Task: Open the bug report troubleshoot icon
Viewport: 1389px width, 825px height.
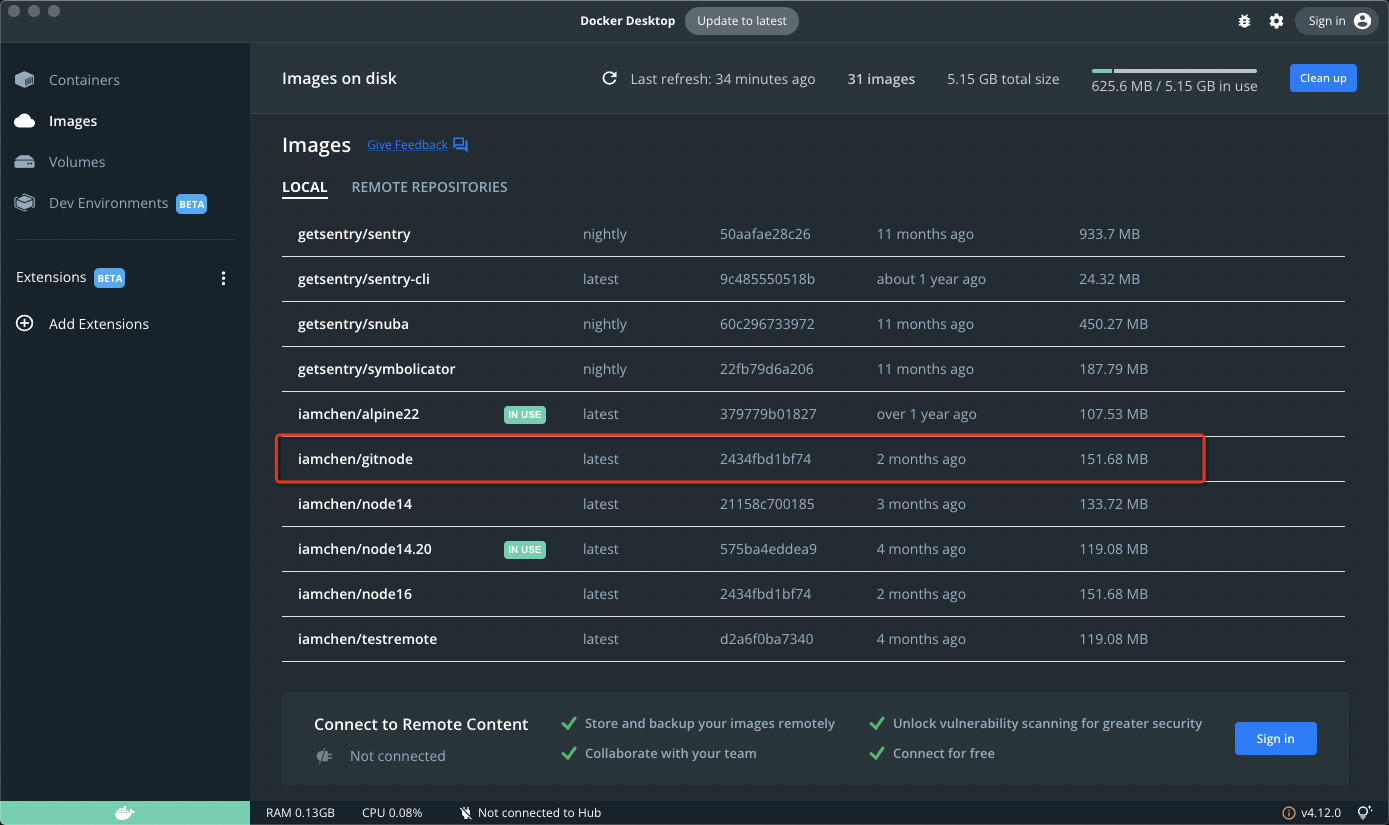Action: 1244,21
